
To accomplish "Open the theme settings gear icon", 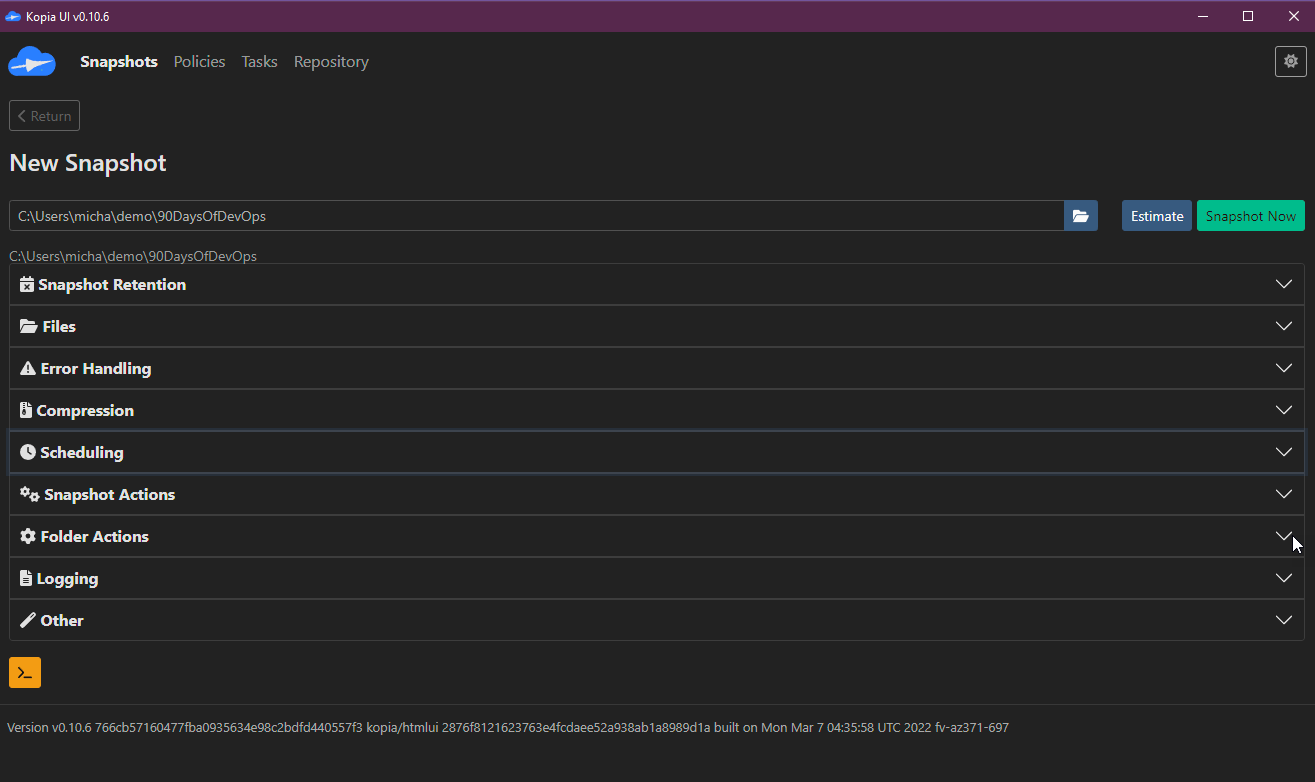I will 1290,62.
